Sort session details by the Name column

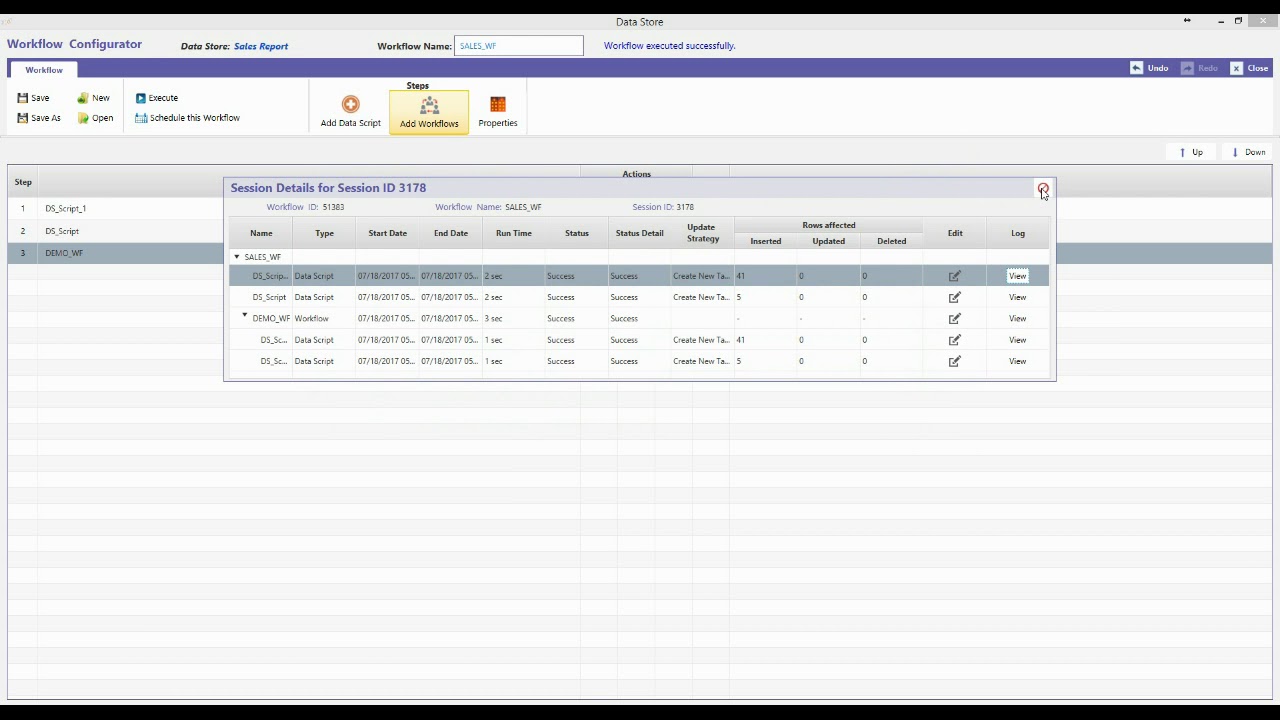pyautogui.click(x=261, y=233)
